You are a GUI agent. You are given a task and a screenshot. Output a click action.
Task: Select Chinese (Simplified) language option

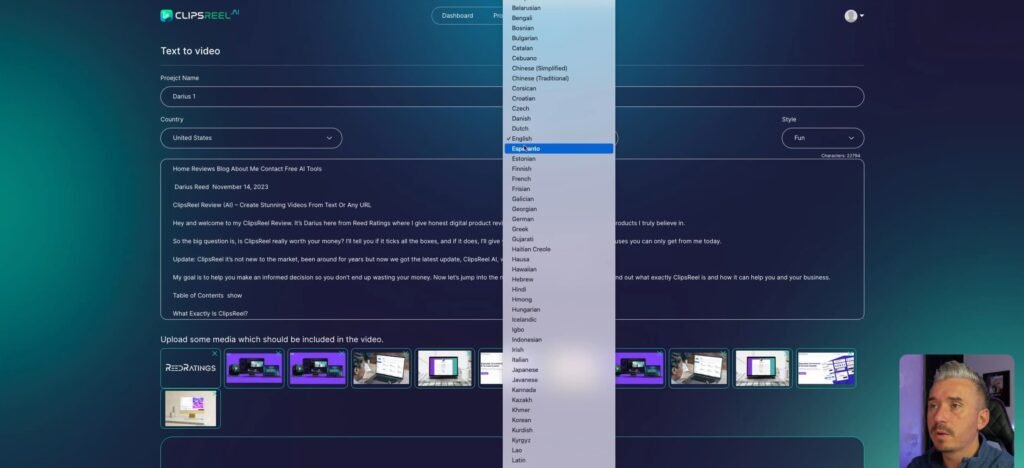coord(540,68)
